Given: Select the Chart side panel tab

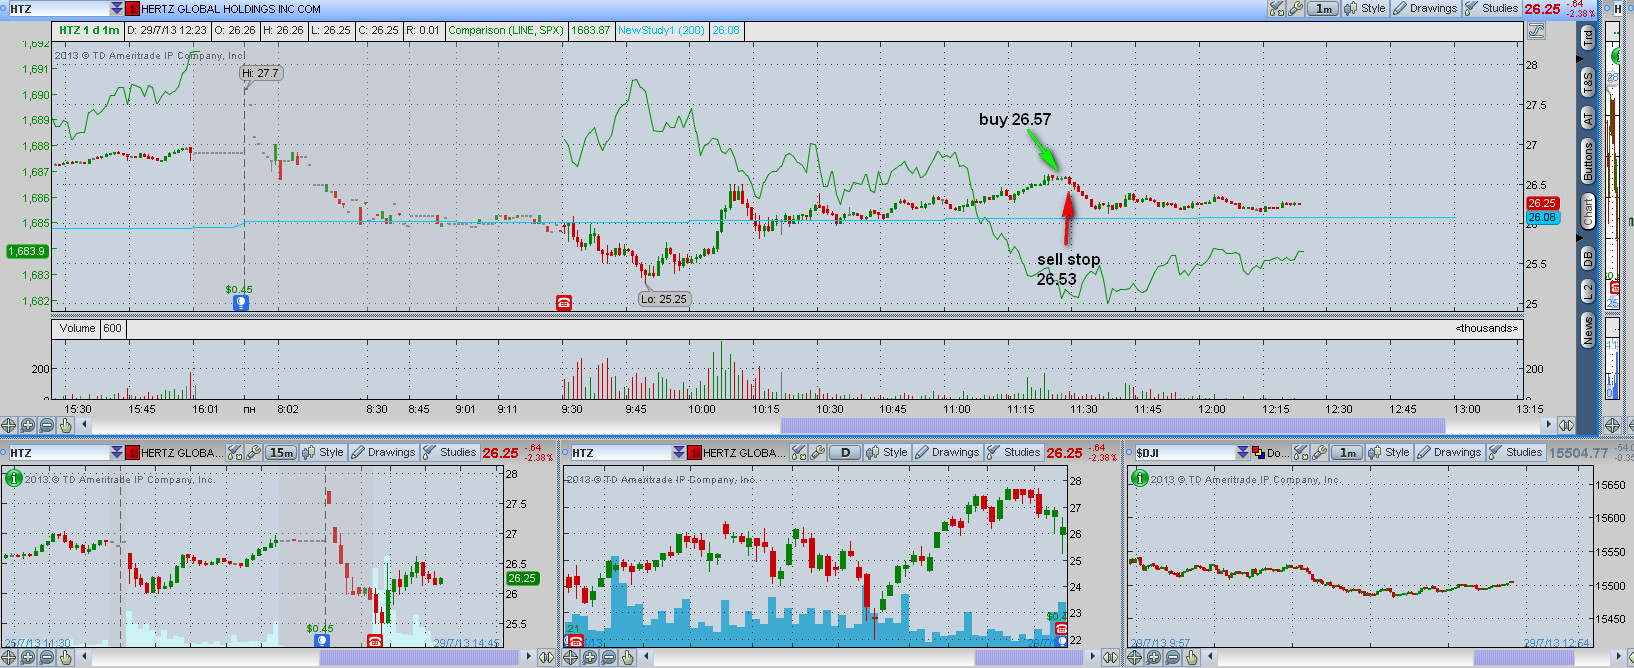Looking at the screenshot, I should [x=1587, y=212].
